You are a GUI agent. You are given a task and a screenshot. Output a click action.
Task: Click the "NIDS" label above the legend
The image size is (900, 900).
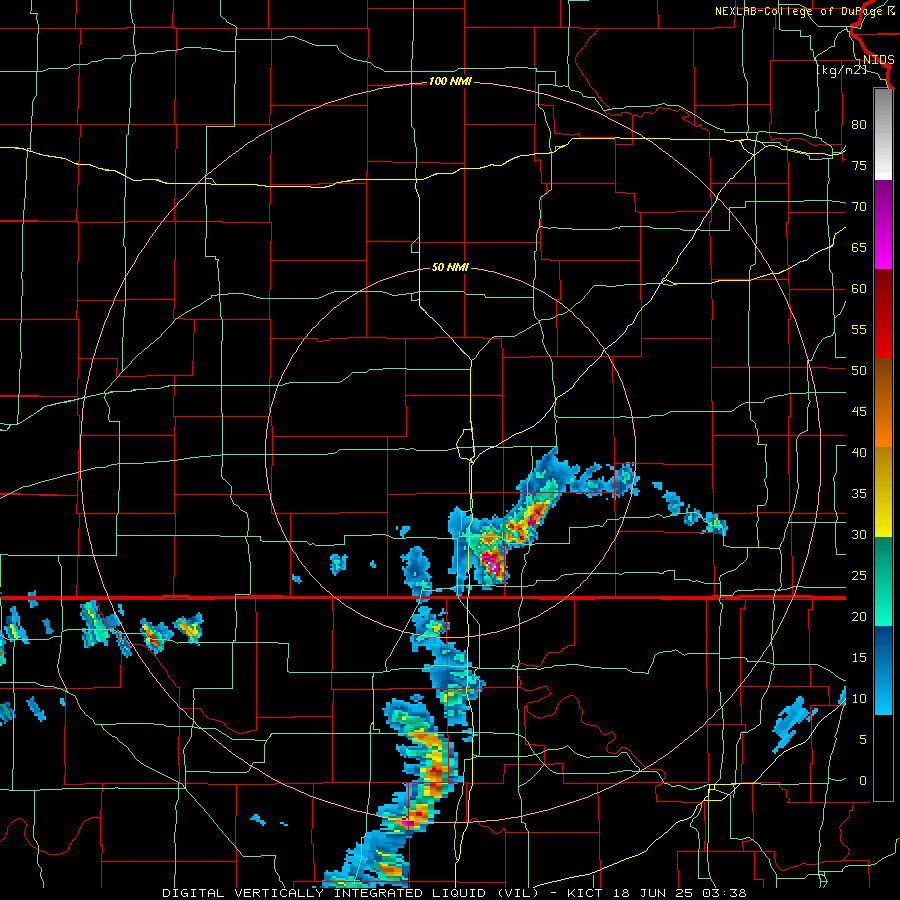[878, 60]
